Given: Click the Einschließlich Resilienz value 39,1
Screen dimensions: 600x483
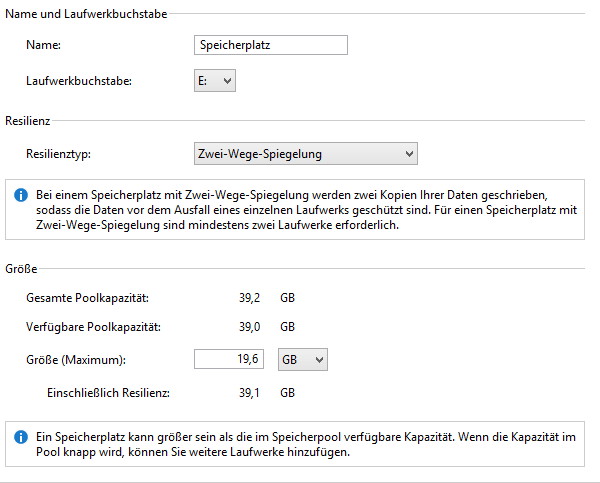Looking at the screenshot, I should [249, 393].
